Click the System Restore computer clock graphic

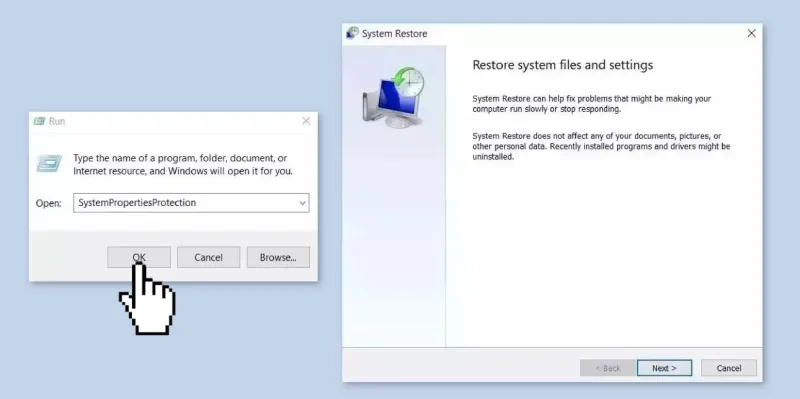[x=393, y=97]
